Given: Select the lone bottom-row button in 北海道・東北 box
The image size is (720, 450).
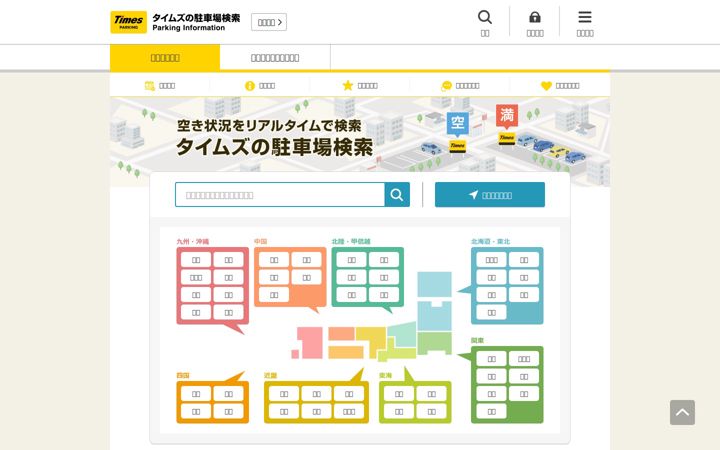Looking at the screenshot, I should coord(491,312).
